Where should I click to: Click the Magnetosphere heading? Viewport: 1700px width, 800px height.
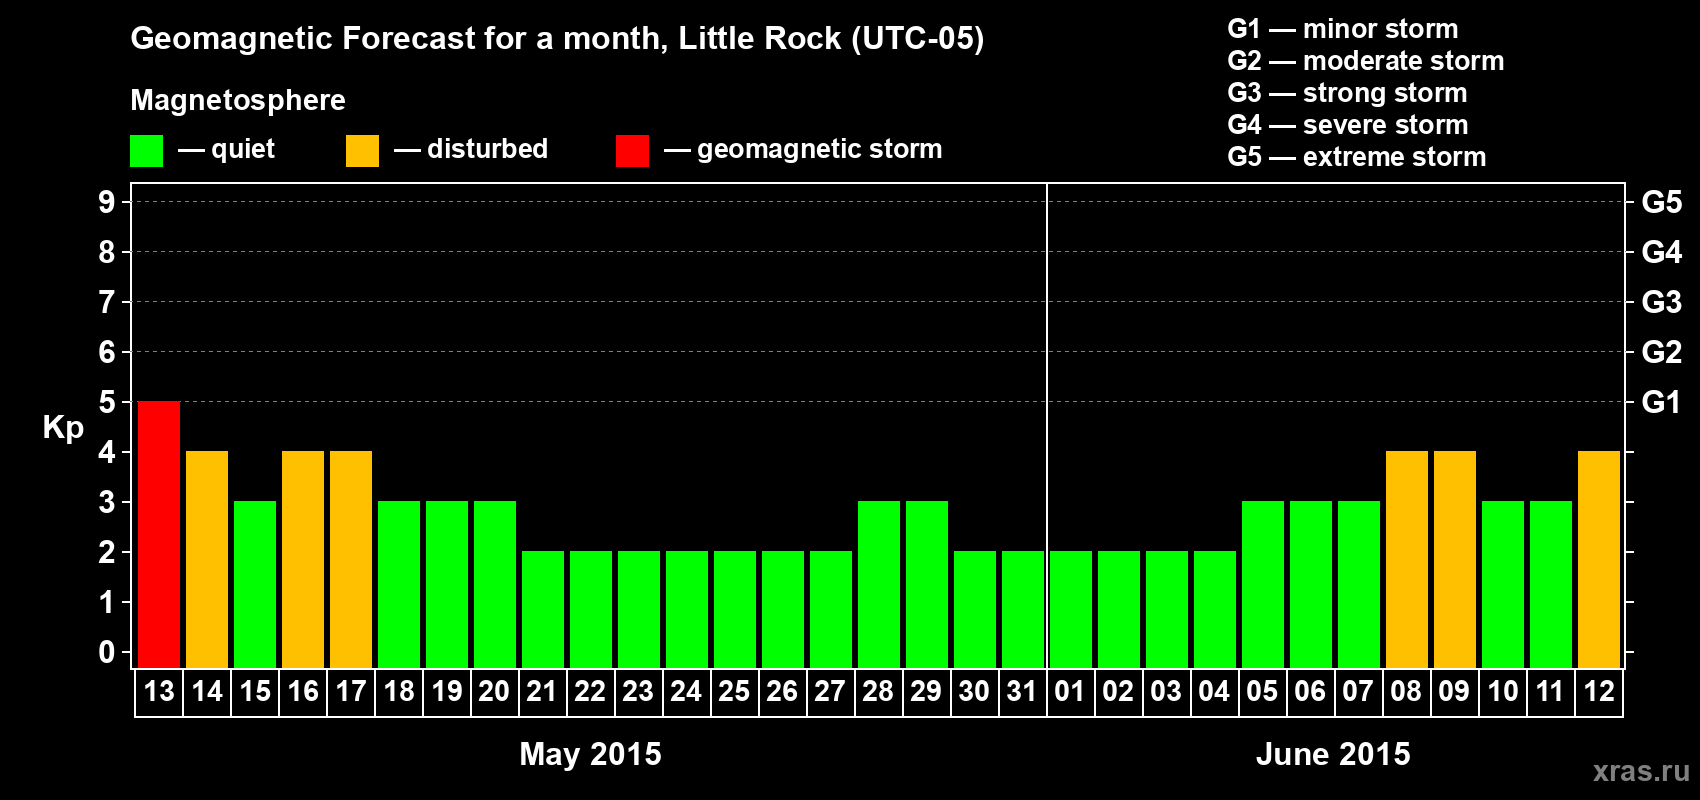[238, 101]
